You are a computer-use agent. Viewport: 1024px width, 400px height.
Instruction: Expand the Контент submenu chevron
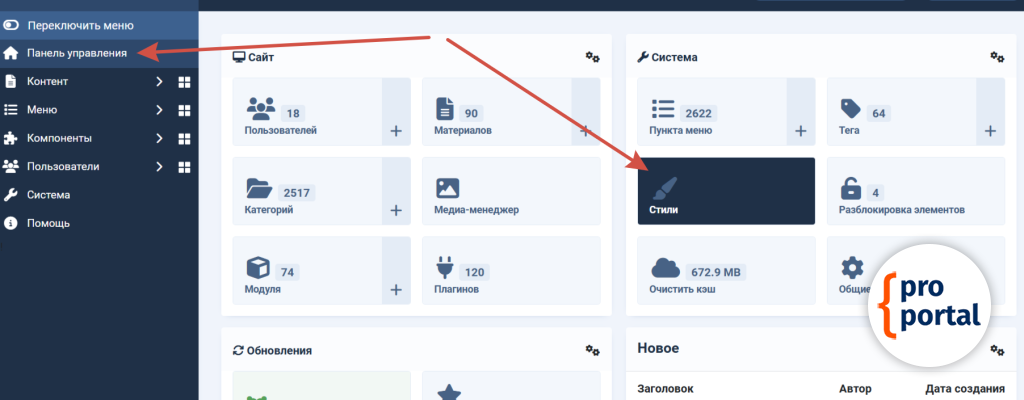pos(159,82)
